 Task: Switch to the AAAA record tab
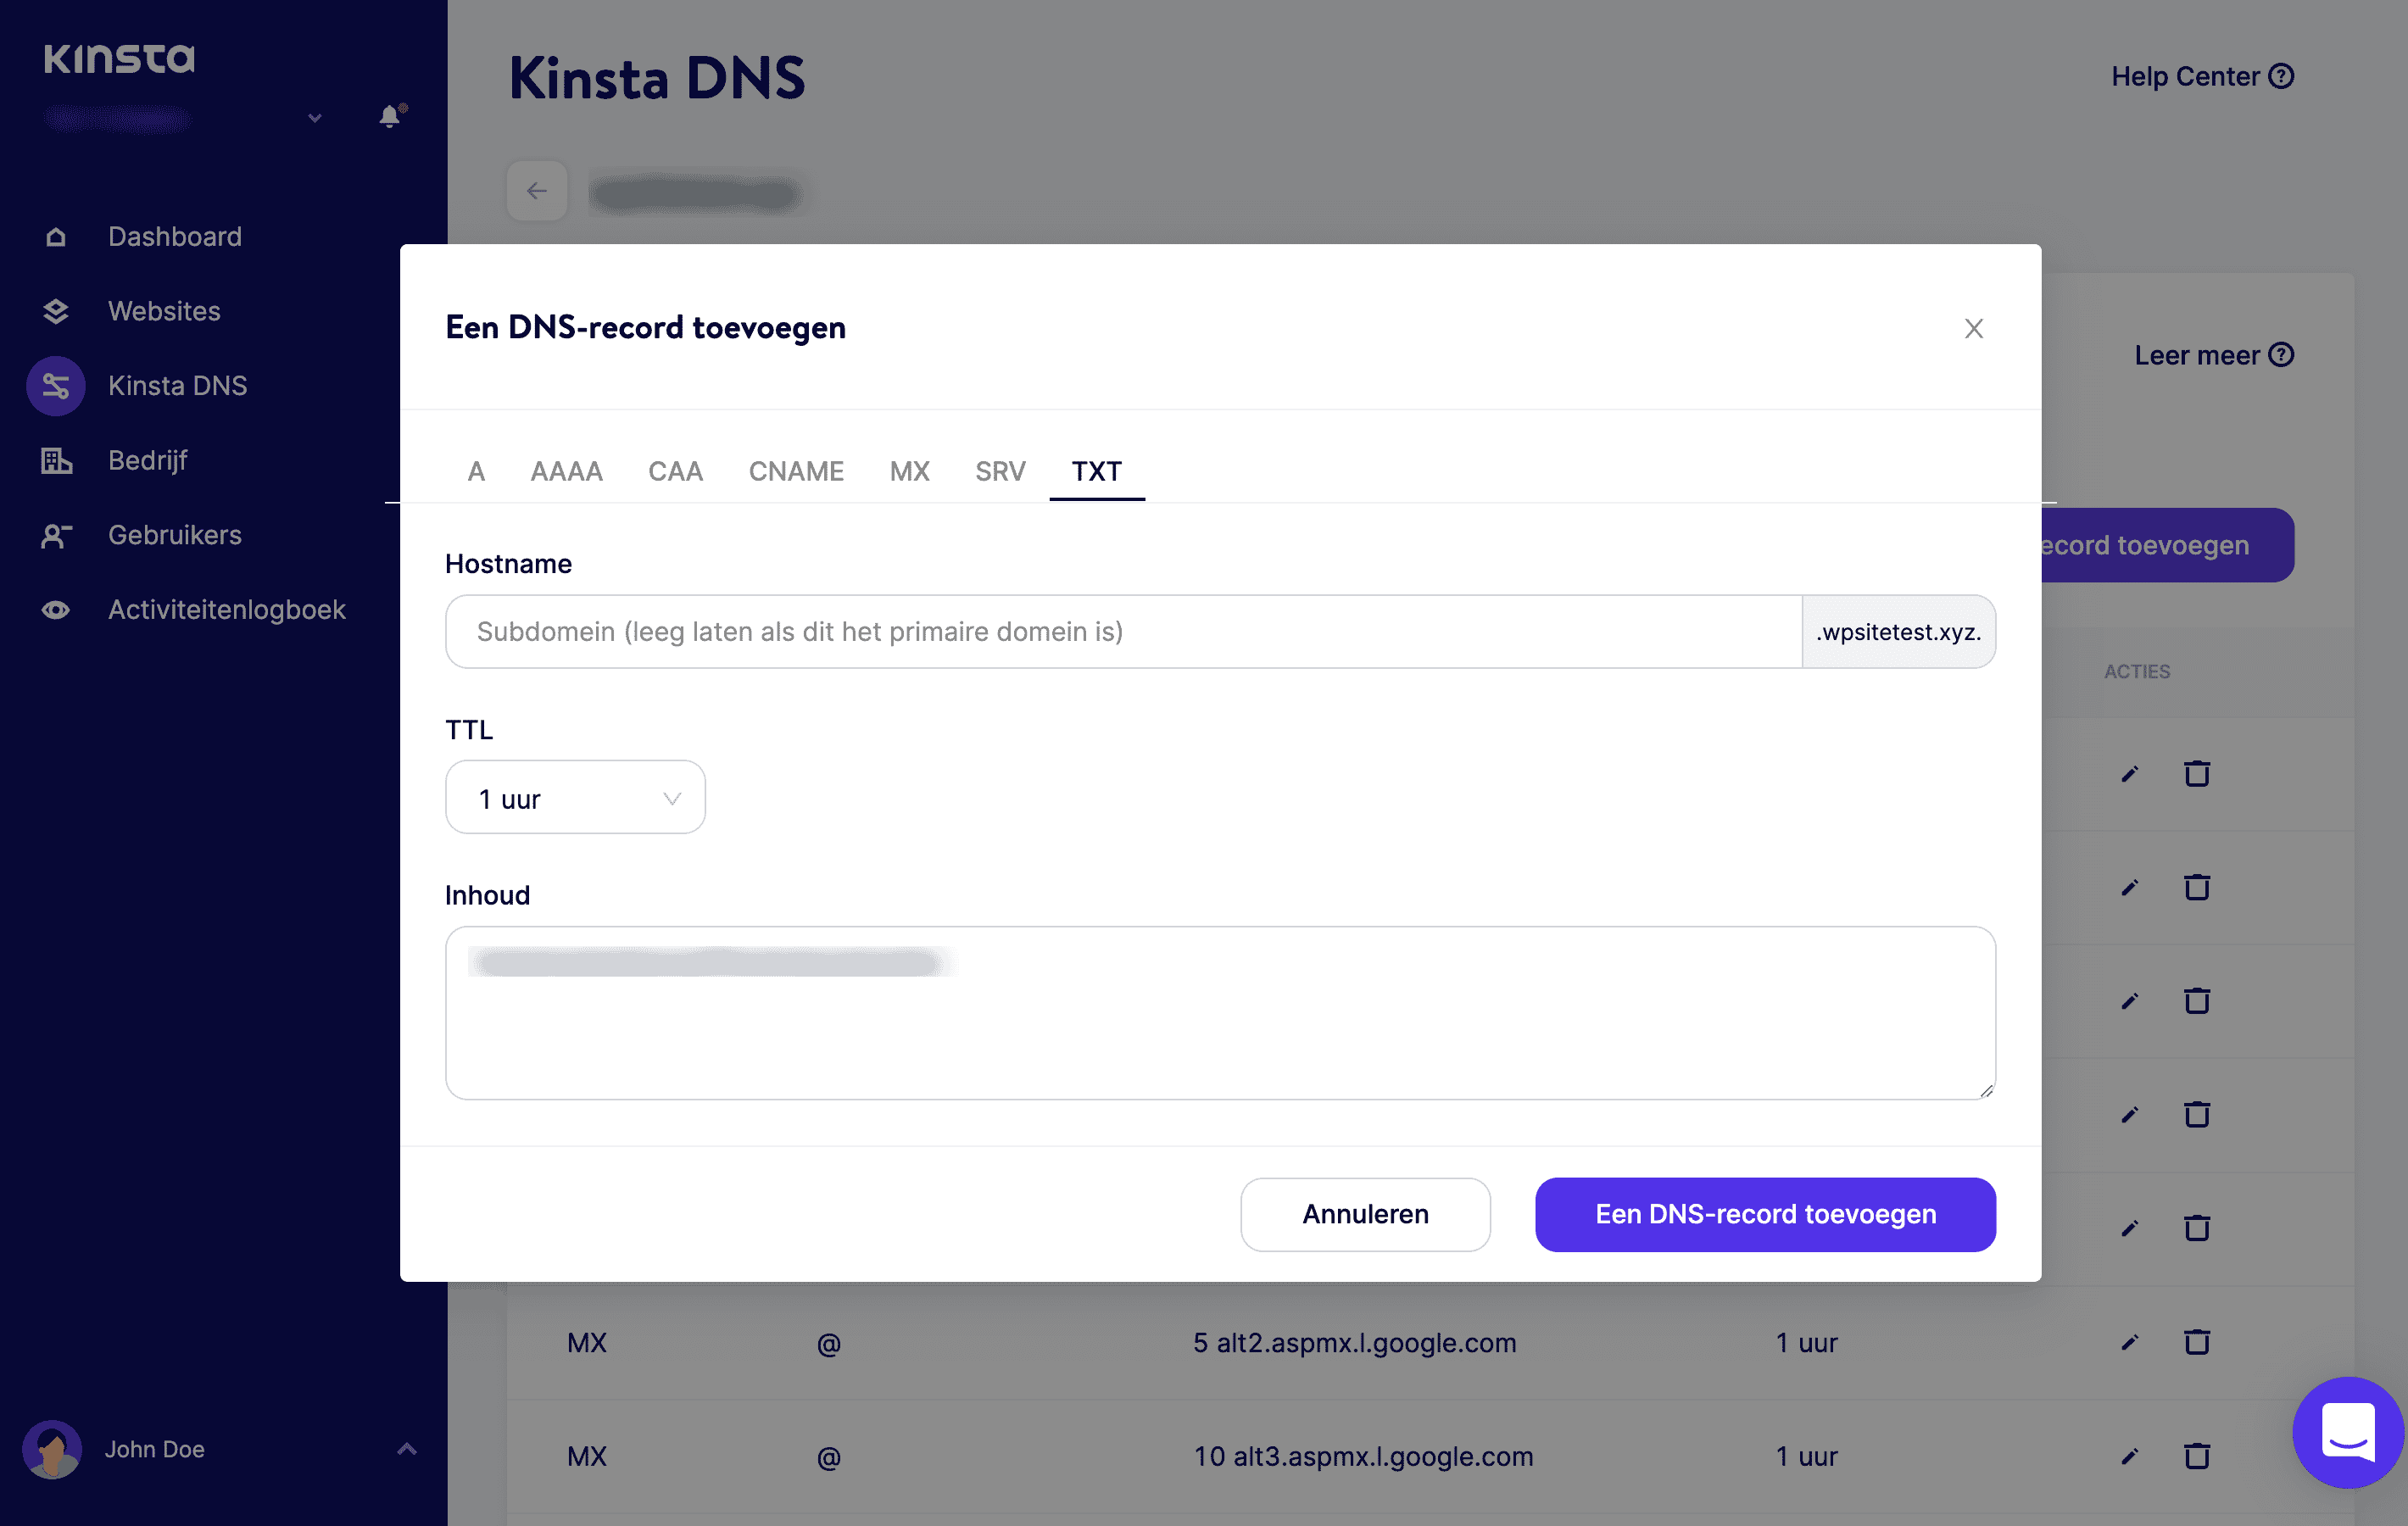pos(566,471)
